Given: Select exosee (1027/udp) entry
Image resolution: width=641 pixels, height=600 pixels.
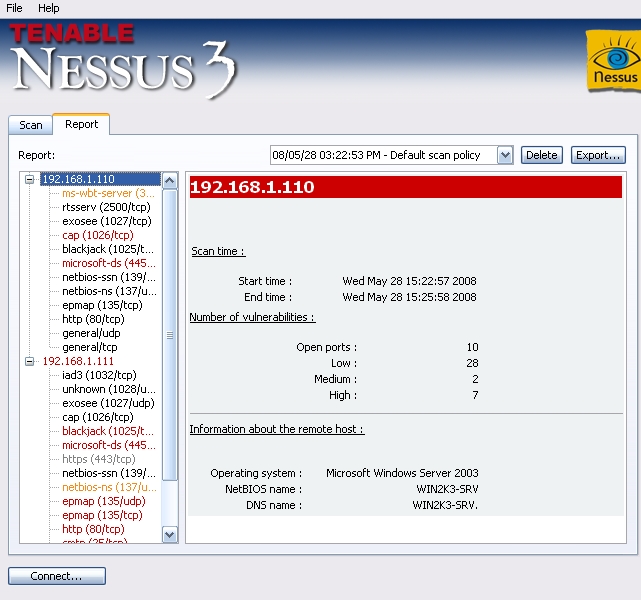Looking at the screenshot, I should click(108, 403).
